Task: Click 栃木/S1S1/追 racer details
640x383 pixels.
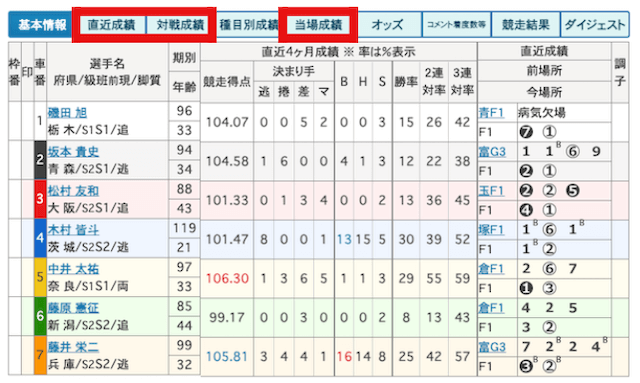Action: click(x=88, y=130)
